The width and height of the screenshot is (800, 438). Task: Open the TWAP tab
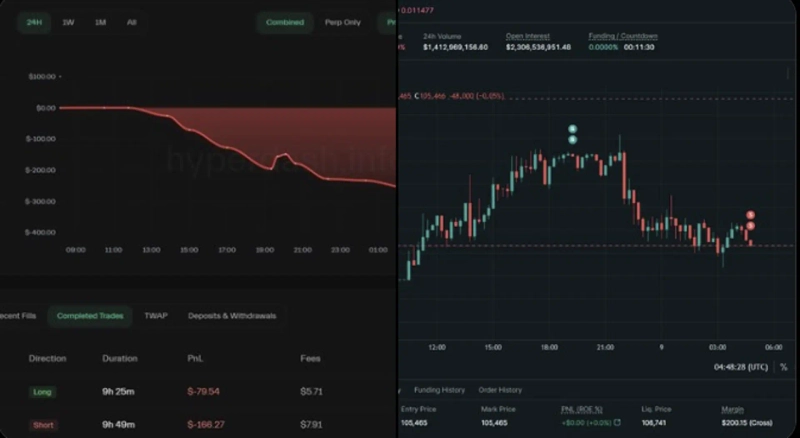click(x=155, y=316)
